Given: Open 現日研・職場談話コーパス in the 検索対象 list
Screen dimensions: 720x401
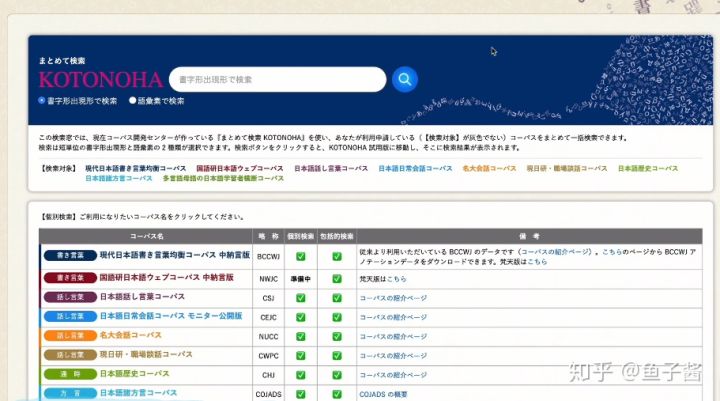Looking at the screenshot, I should pyautogui.click(x=567, y=169).
